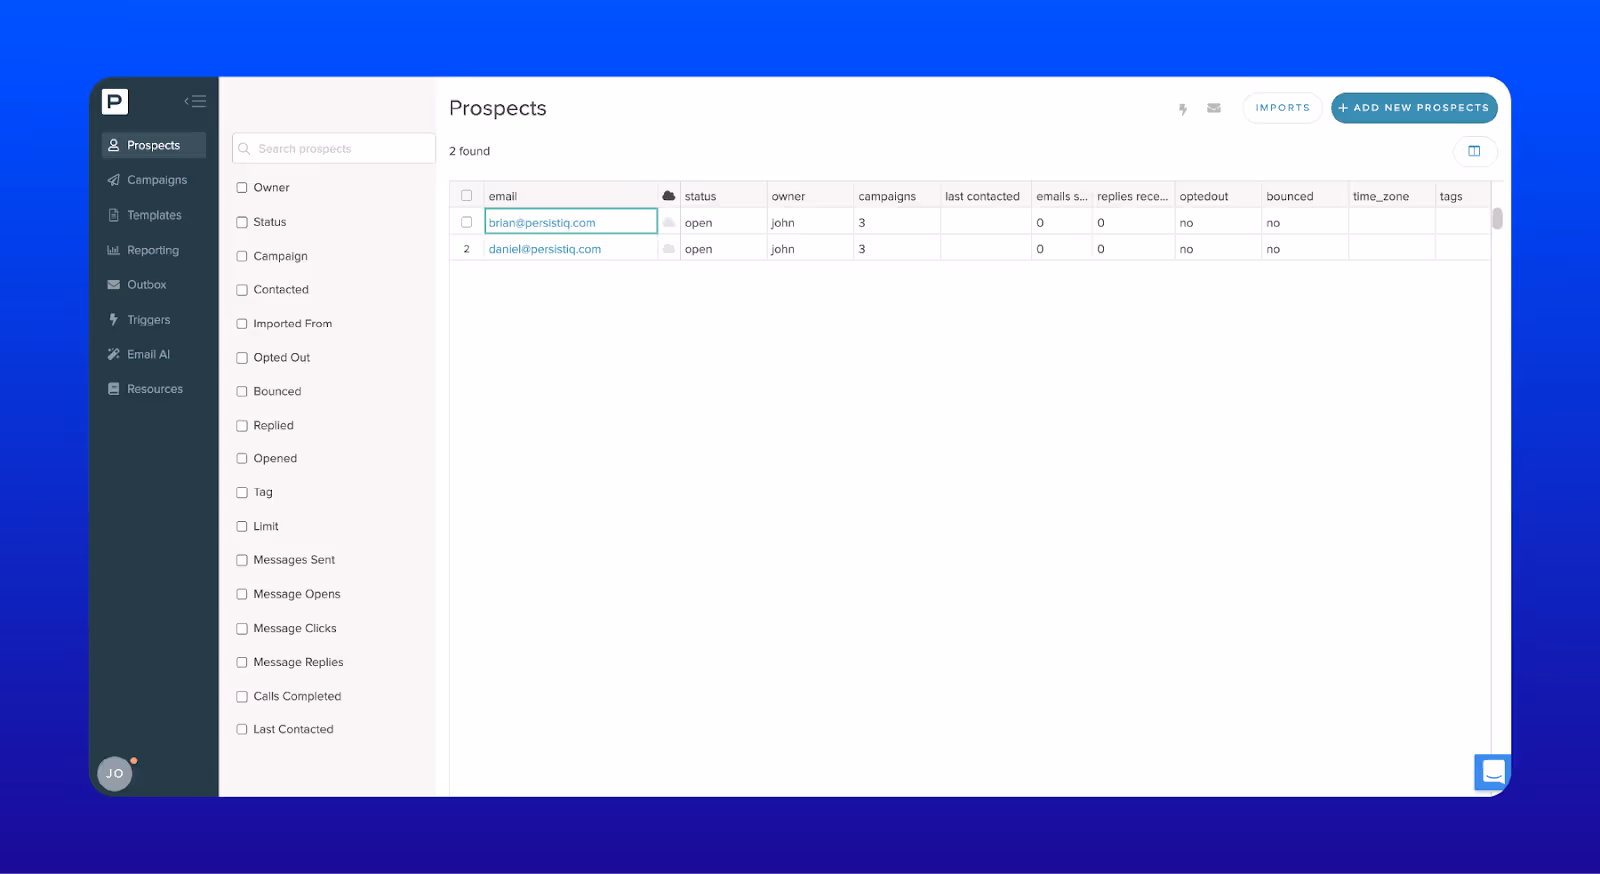Toggle the Limit filter checkbox
The height and width of the screenshot is (874, 1600).
click(x=242, y=527)
